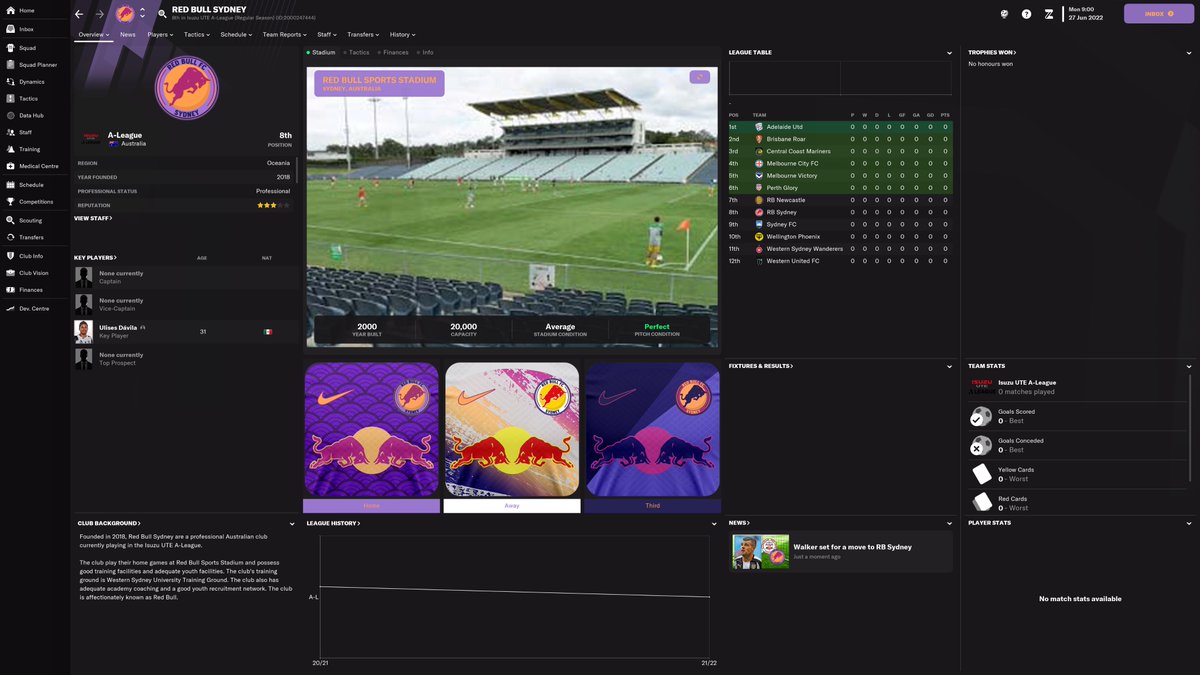The height and width of the screenshot is (675, 1200).
Task: Select the Third kit tab
Action: [x=652, y=506]
